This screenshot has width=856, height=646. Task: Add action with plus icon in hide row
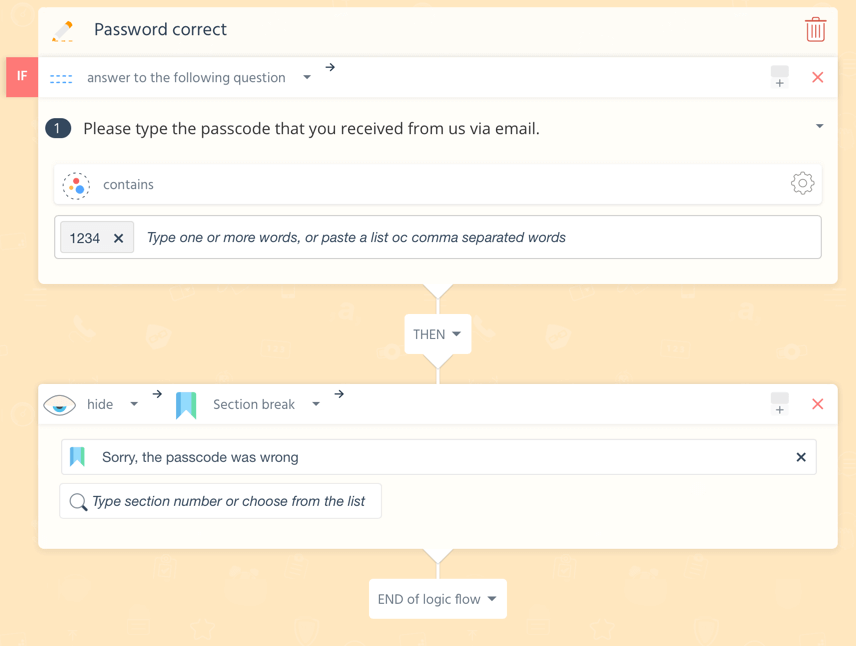tap(780, 404)
